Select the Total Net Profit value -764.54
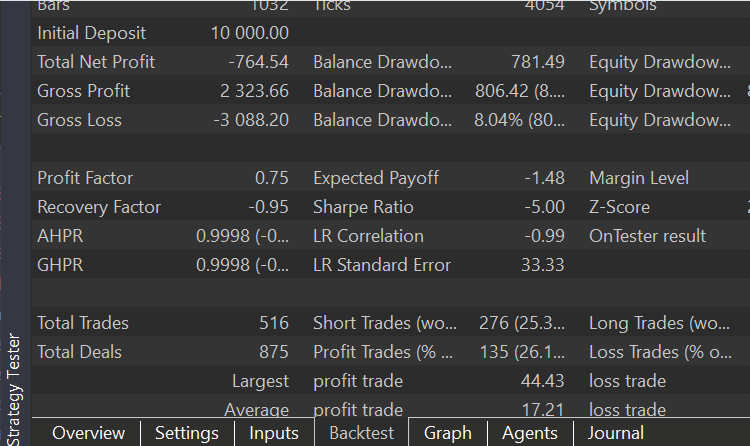 pos(258,62)
